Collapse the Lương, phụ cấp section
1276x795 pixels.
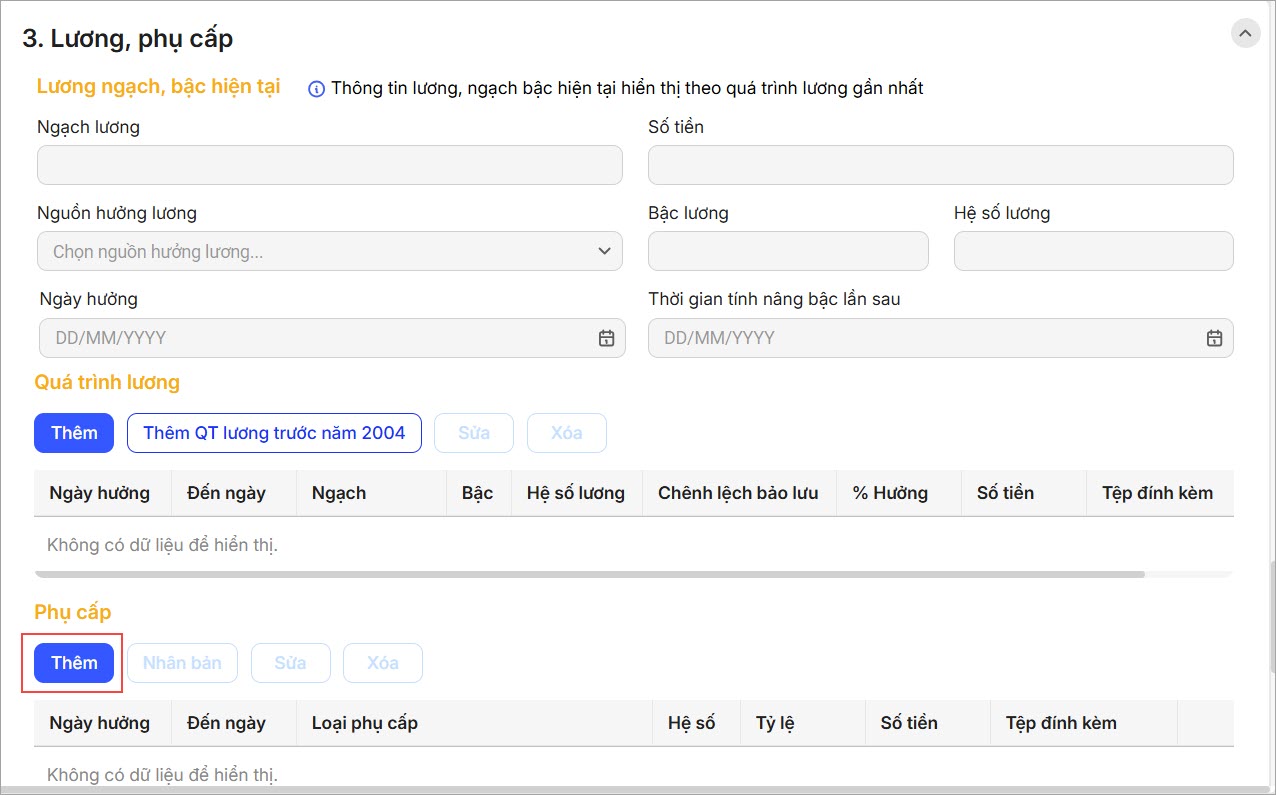[x=1245, y=33]
